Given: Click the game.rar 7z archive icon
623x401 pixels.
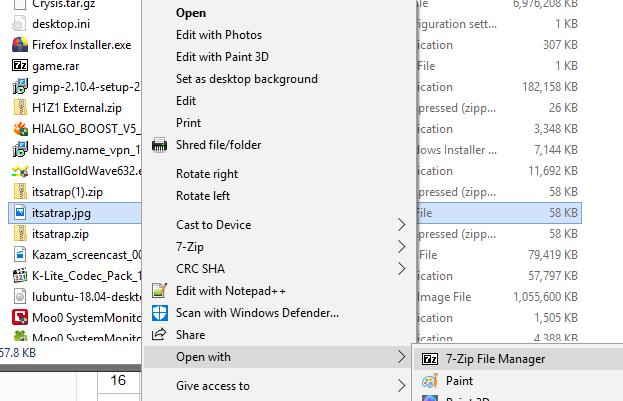Looking at the screenshot, I should pos(20,66).
